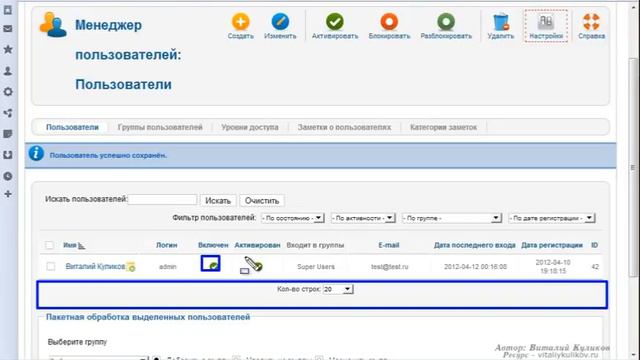640x360 pixels.
Task: Click the gear icon in left sidebar
Action: coord(8,92)
